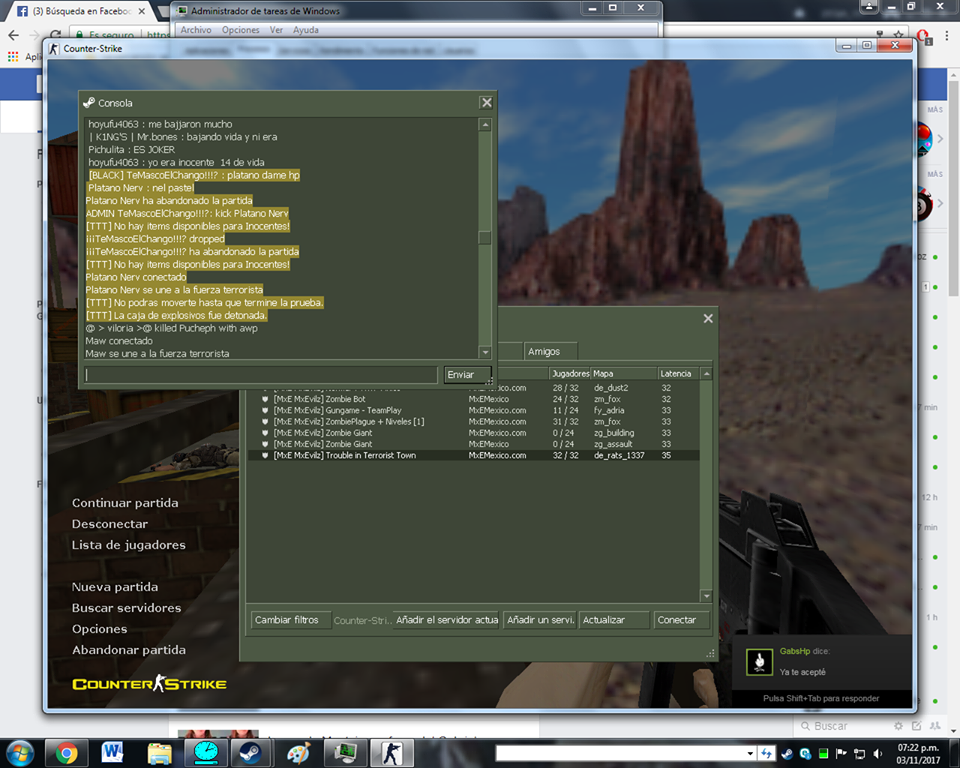This screenshot has width=960, height=768.
Task: Click the Windows Start orb
Action: tap(20, 753)
